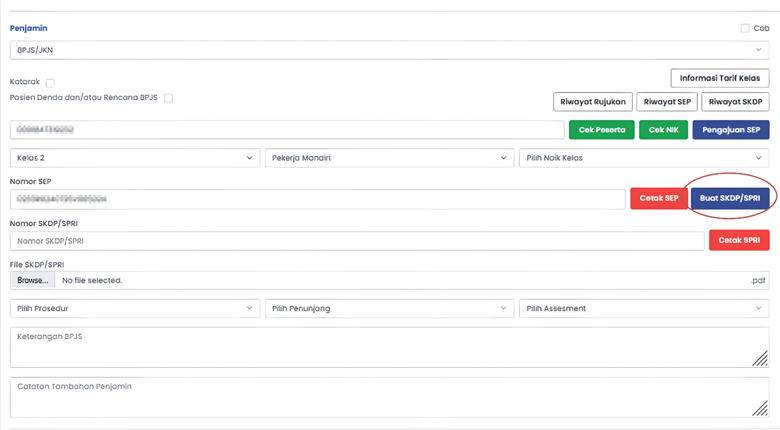Select the Pilih Penunjang dropdown
The width and height of the screenshot is (780, 430).
click(389, 309)
